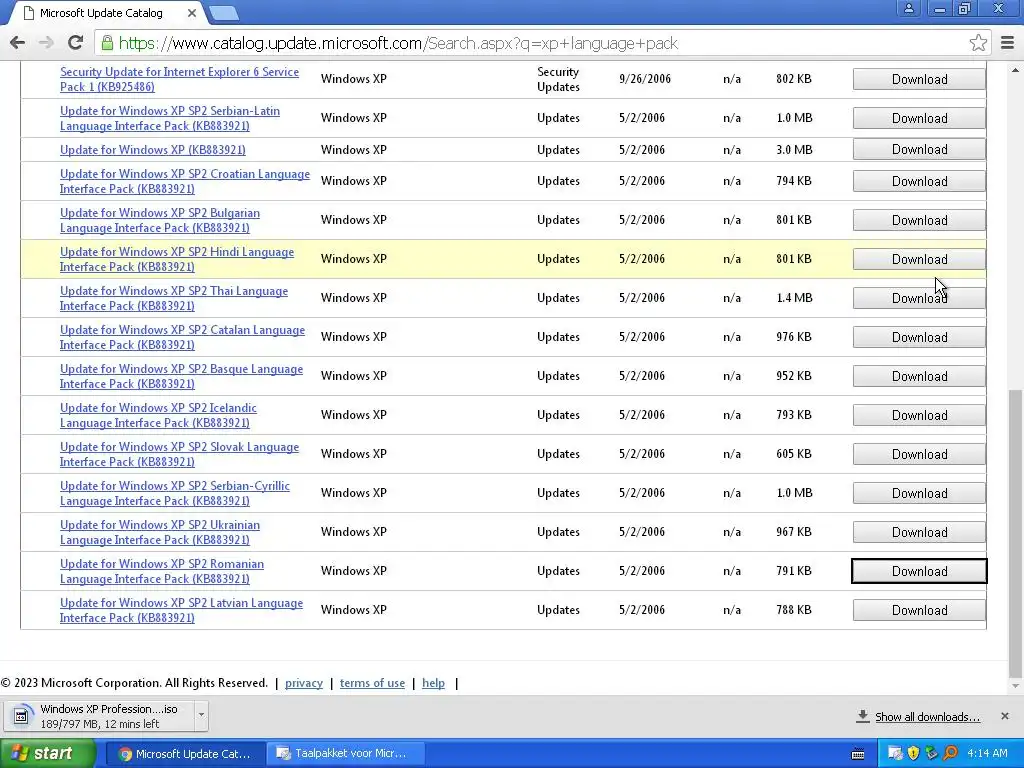Open the Thai Language Interface Pack link
This screenshot has width=1024, height=768.
pos(174,298)
